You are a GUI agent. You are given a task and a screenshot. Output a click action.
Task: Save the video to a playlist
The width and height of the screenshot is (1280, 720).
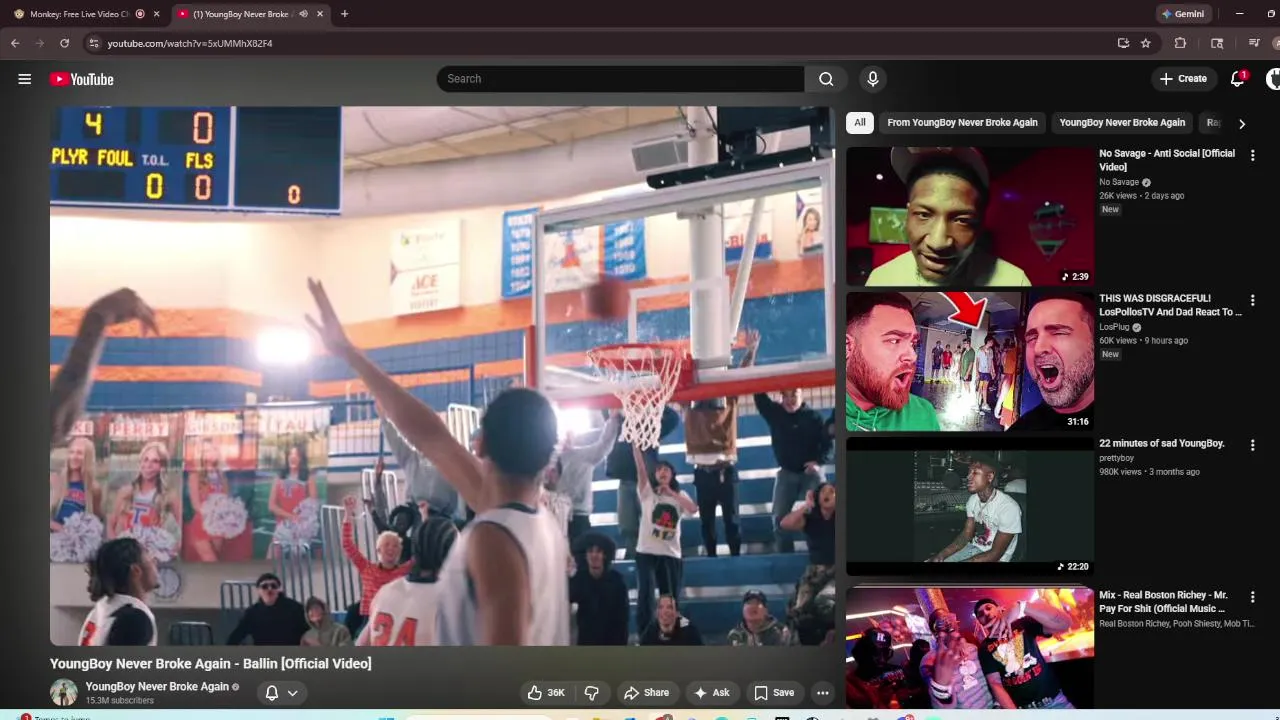tap(774, 692)
